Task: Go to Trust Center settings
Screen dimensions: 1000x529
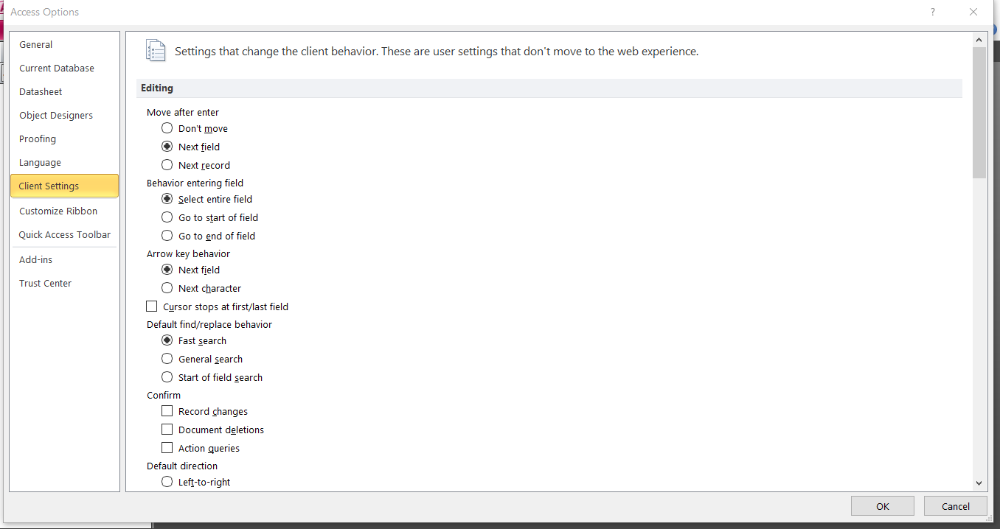Action: [45, 283]
